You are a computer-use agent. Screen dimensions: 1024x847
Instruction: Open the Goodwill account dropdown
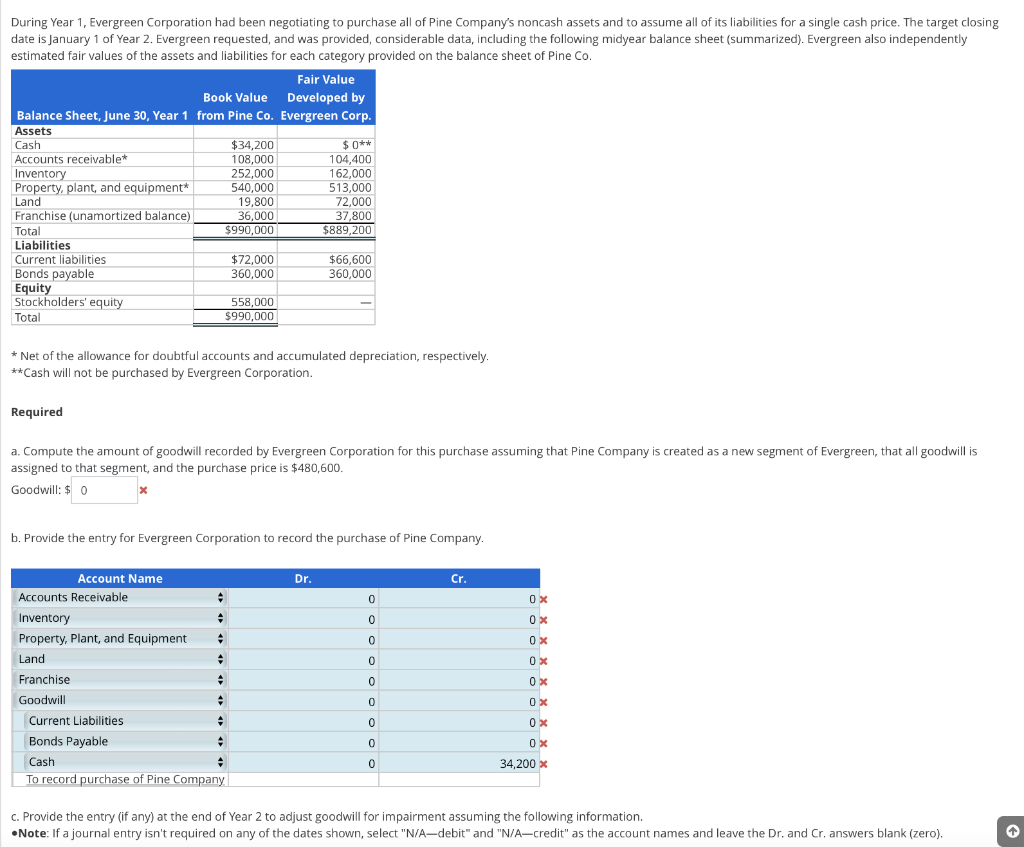(120, 701)
